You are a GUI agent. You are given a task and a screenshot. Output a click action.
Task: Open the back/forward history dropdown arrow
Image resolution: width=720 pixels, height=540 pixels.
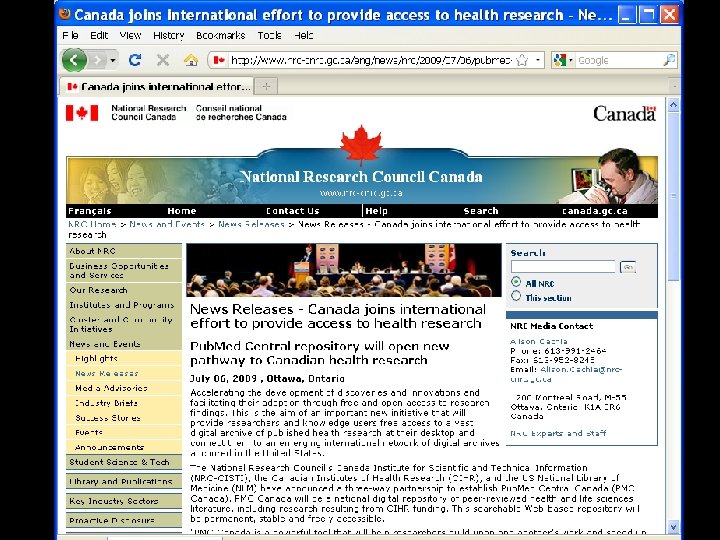pos(112,60)
